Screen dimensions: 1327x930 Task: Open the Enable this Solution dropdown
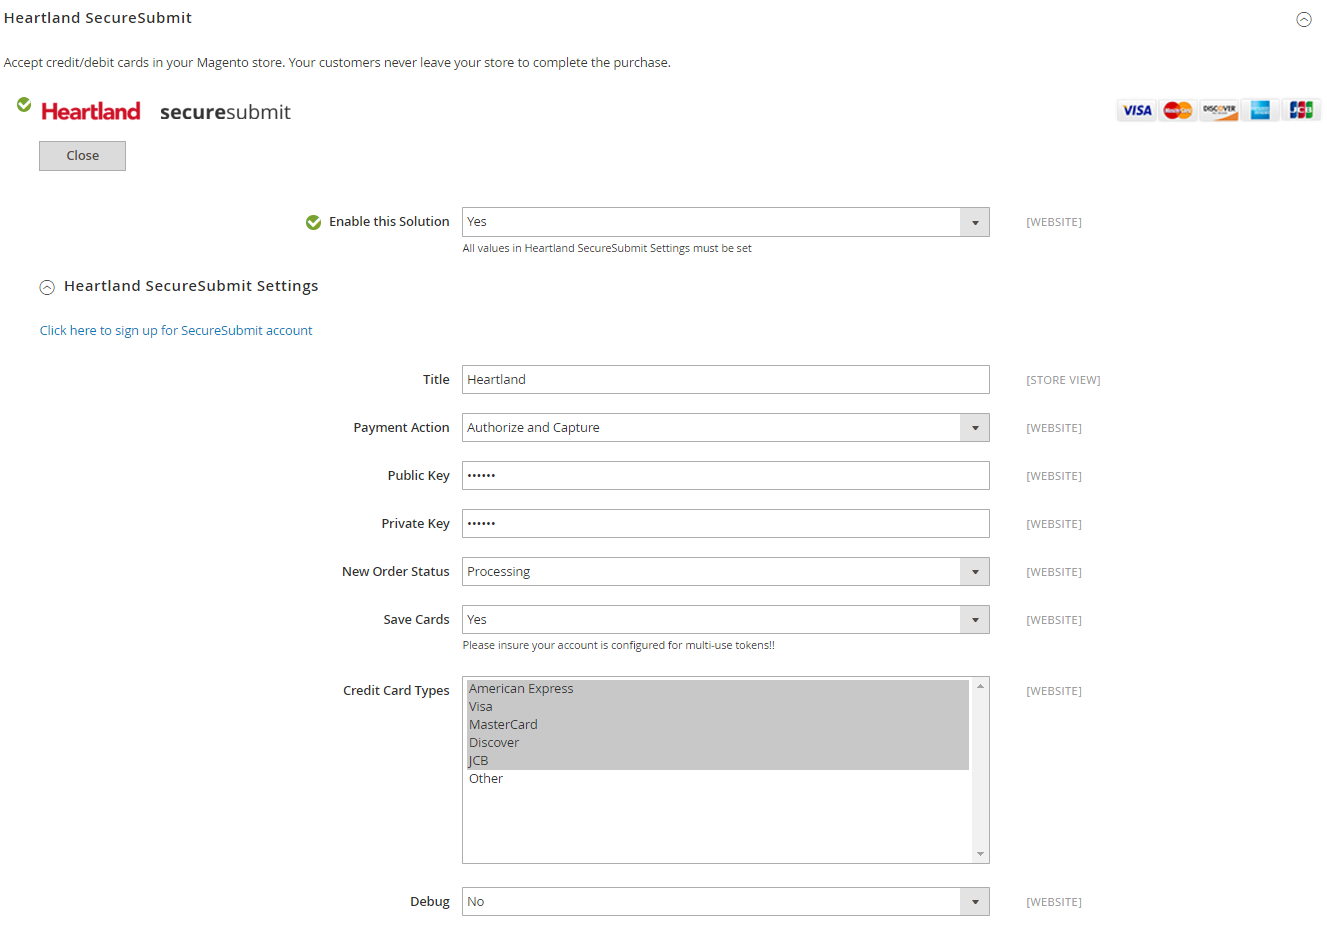click(725, 222)
